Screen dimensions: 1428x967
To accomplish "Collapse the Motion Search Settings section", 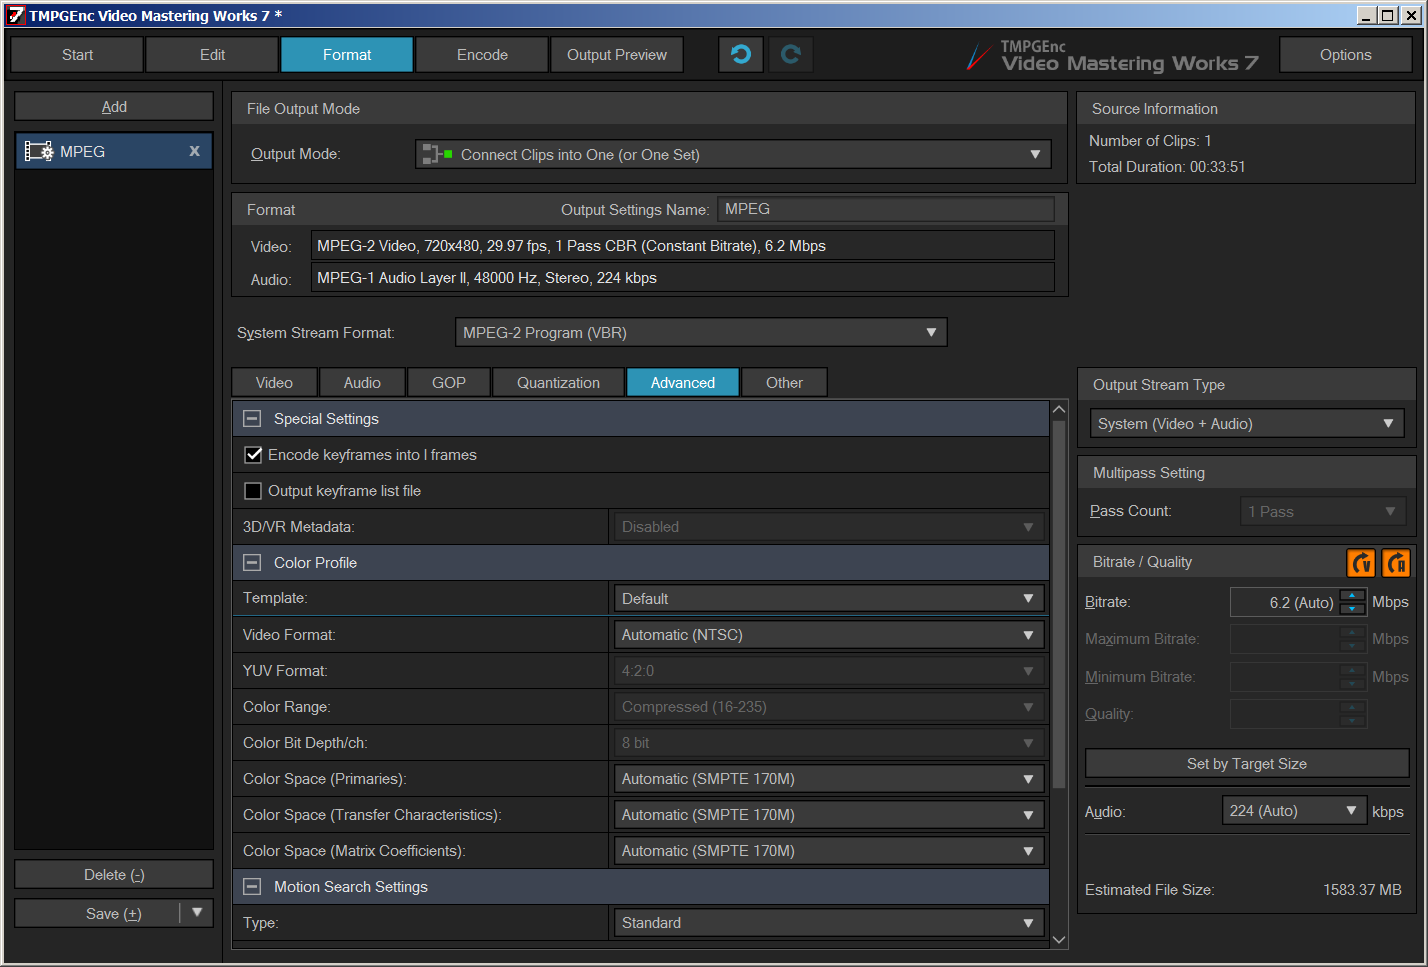I will [253, 887].
